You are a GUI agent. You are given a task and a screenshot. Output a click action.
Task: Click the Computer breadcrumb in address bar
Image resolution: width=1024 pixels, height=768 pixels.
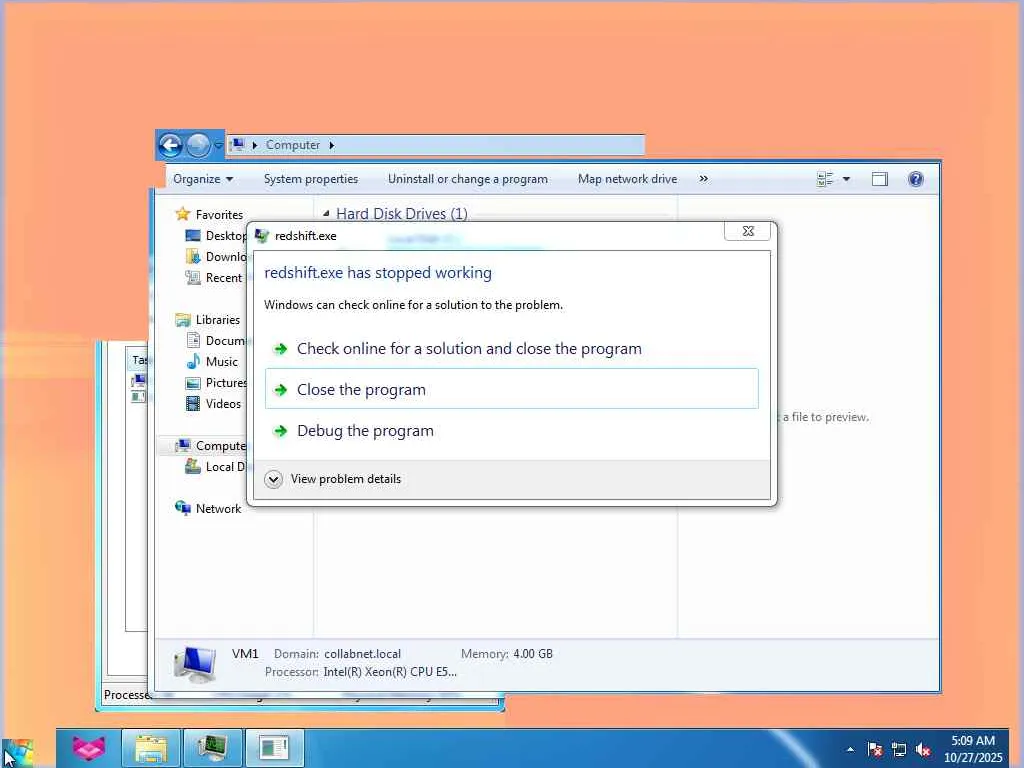coord(293,145)
